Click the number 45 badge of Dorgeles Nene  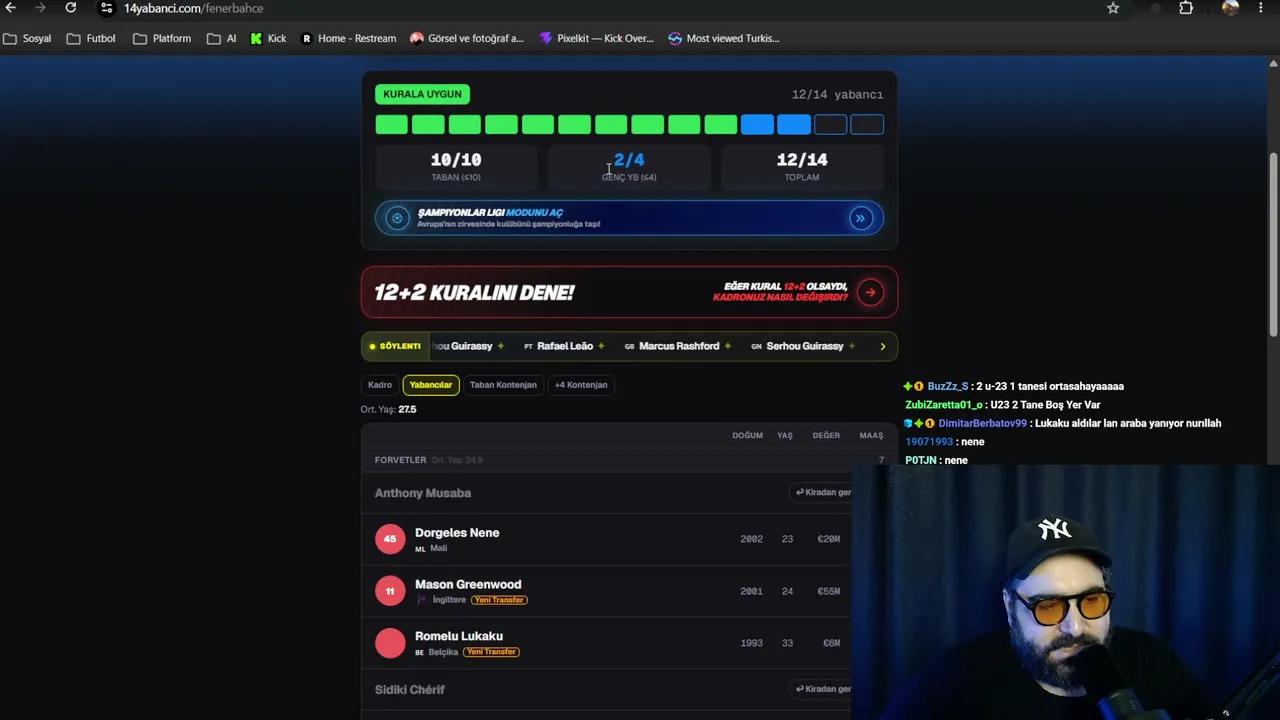[x=390, y=539]
